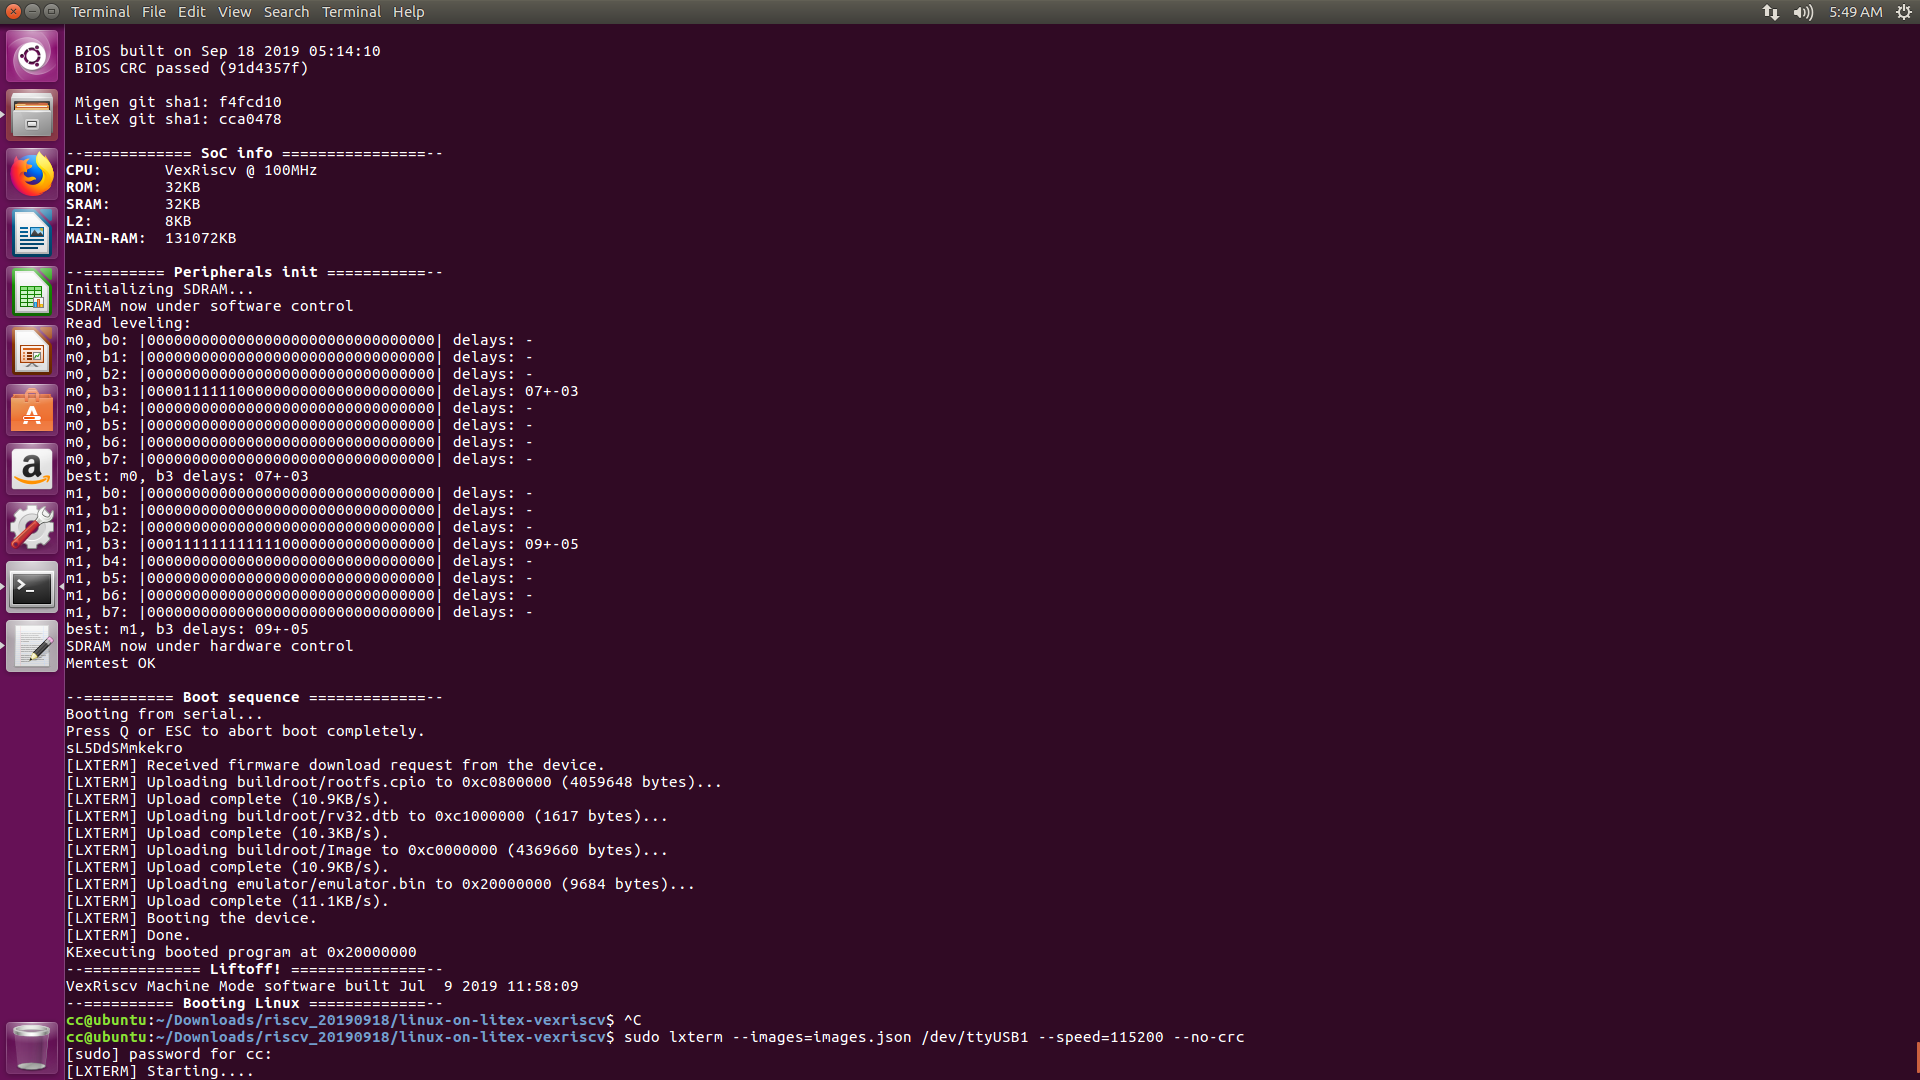Click the volume indicator in the top panel

click(x=1803, y=12)
